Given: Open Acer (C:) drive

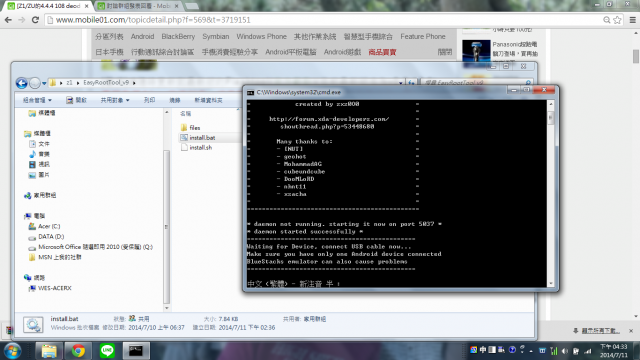Looking at the screenshot, I should [x=49, y=226].
